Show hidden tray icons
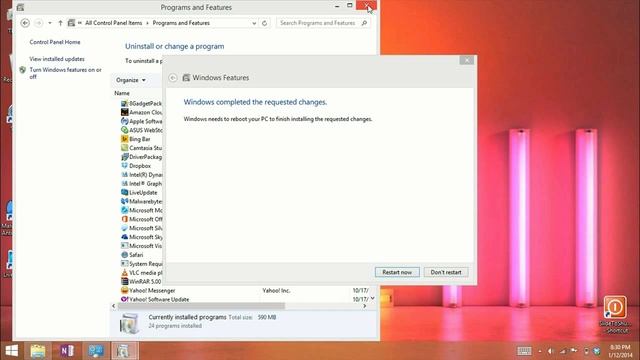 tap(540, 351)
